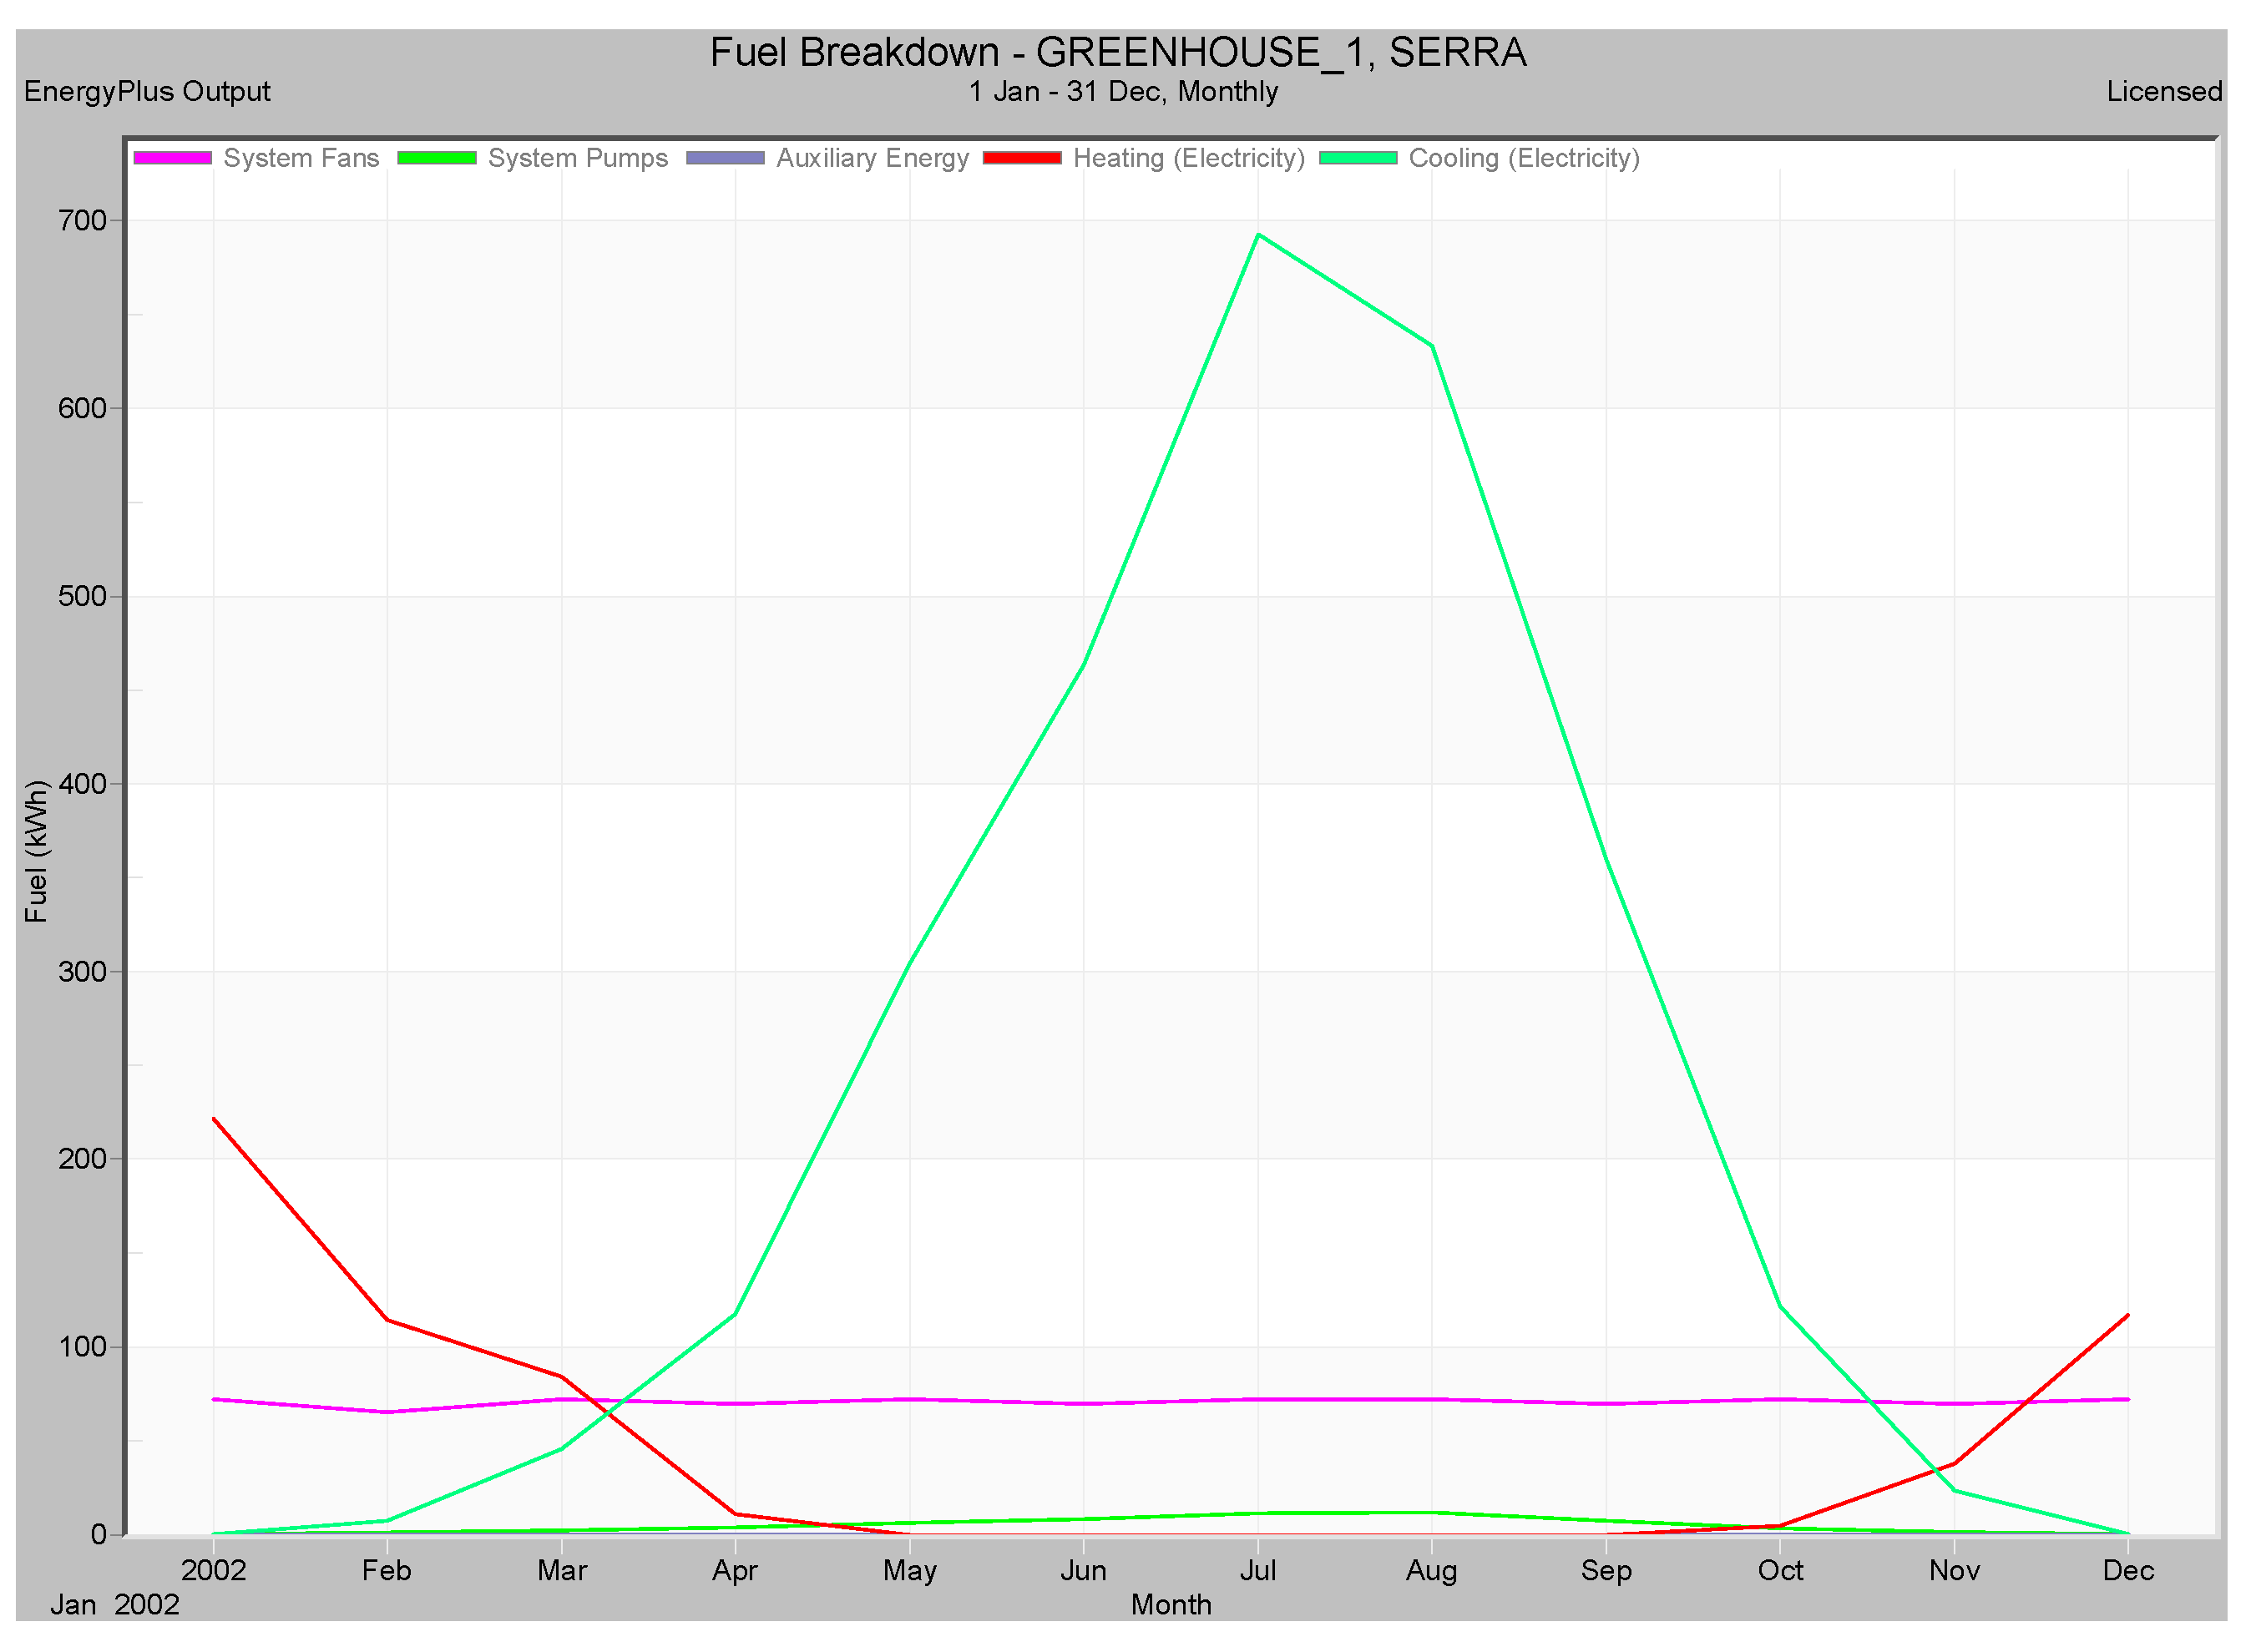Click the date range subtitle text
The width and height of the screenshot is (2256, 1652).
(x=1123, y=91)
